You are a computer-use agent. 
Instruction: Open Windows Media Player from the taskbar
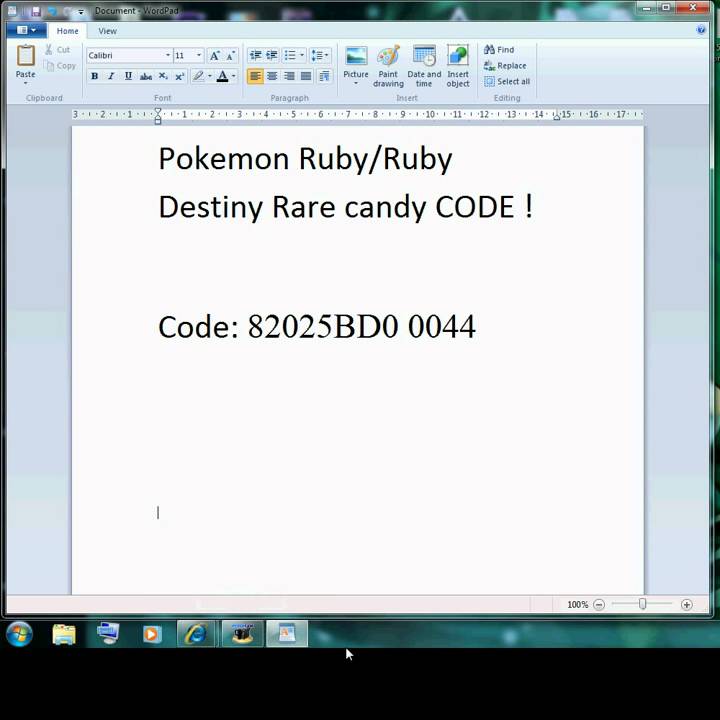[x=152, y=635]
